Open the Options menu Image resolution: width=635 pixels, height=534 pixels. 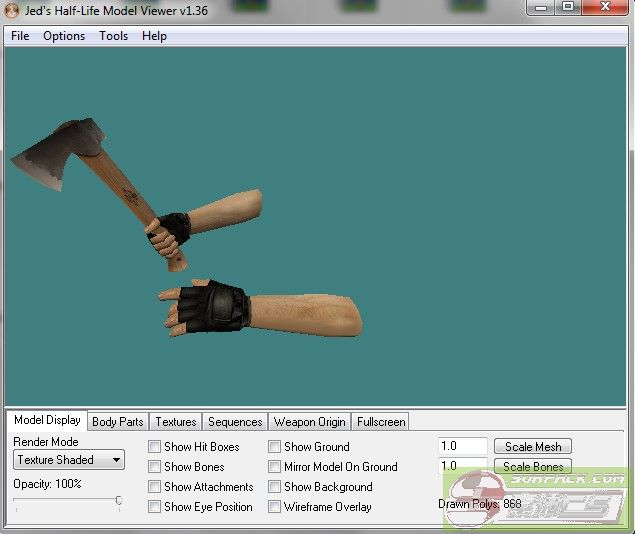pos(64,36)
